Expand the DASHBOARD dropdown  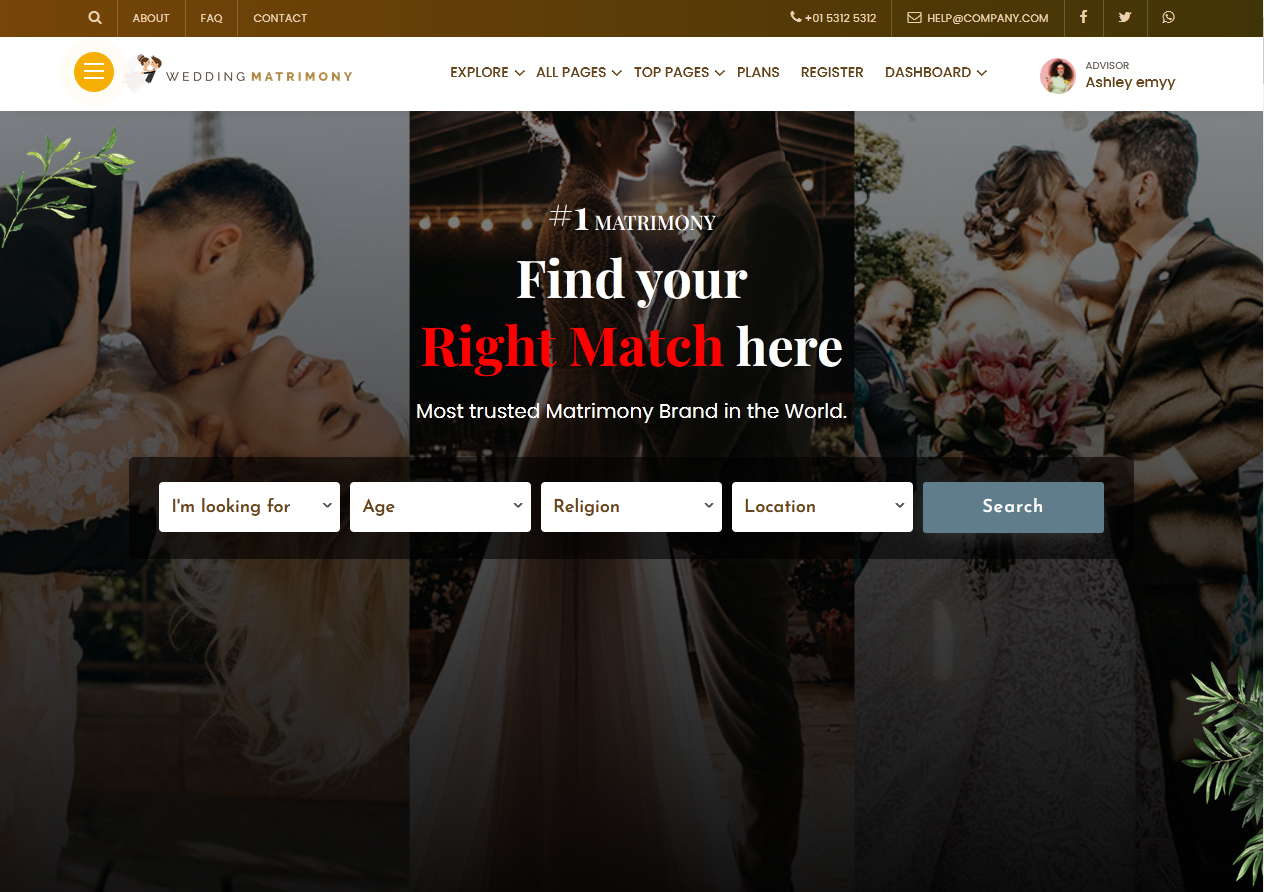(x=928, y=72)
